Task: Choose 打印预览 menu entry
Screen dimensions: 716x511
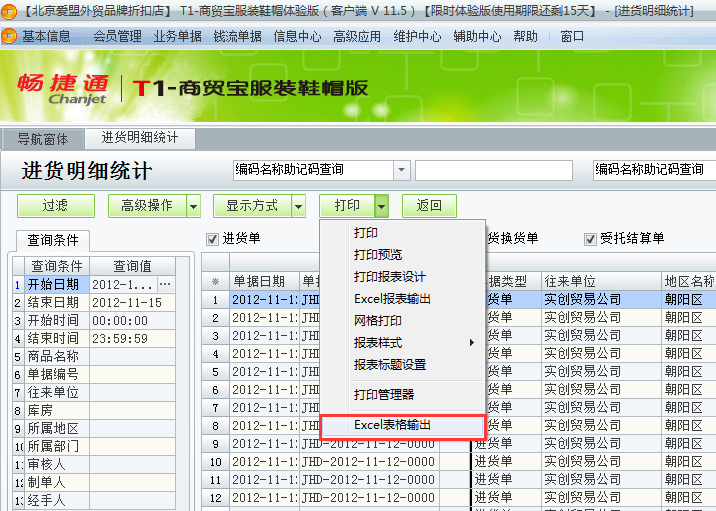Action: [402, 255]
